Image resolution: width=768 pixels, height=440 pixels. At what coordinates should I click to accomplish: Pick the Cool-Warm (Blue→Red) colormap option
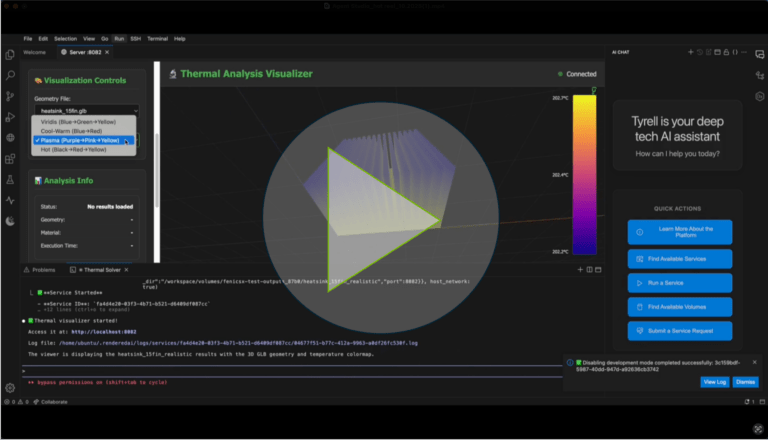(69, 130)
